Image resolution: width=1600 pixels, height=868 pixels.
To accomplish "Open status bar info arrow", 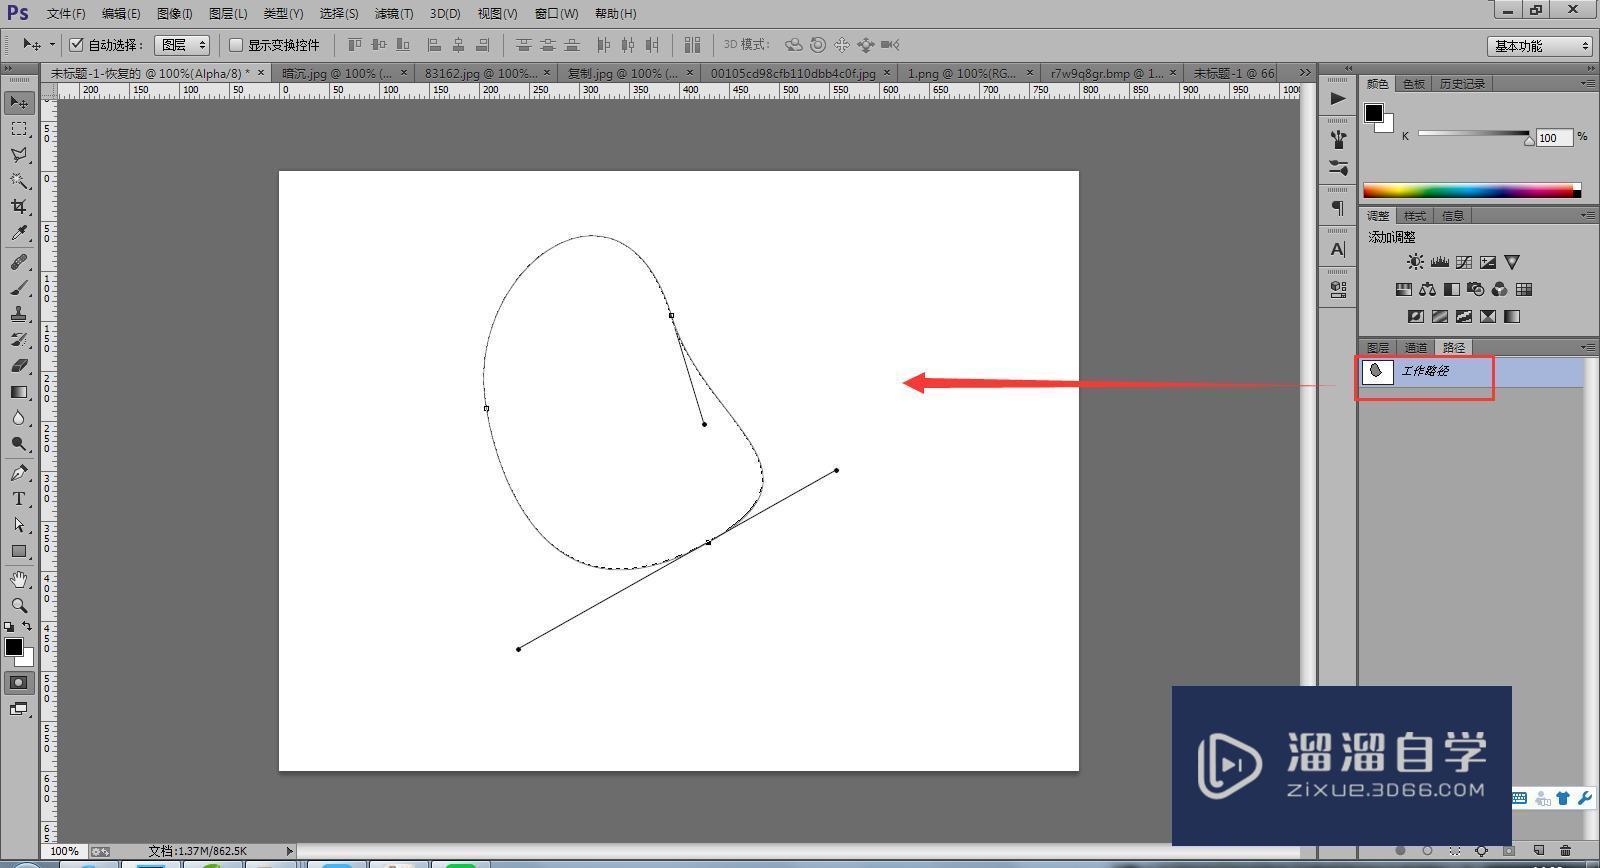I will point(290,851).
